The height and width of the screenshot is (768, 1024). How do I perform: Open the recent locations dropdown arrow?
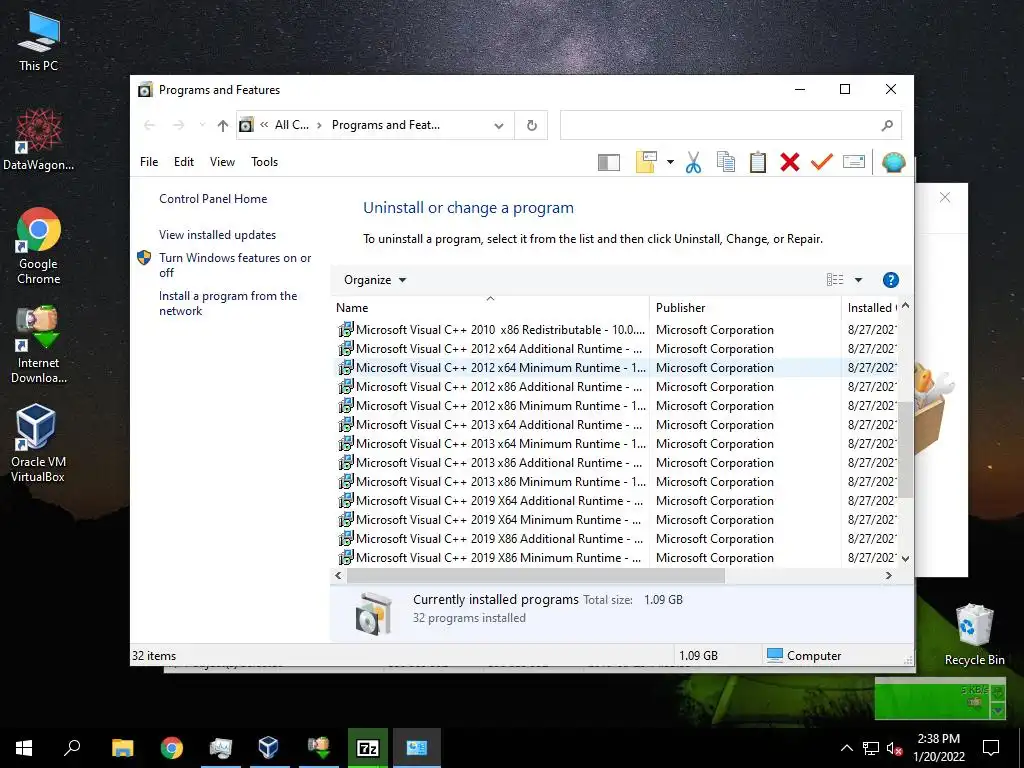pyautogui.click(x=202, y=125)
